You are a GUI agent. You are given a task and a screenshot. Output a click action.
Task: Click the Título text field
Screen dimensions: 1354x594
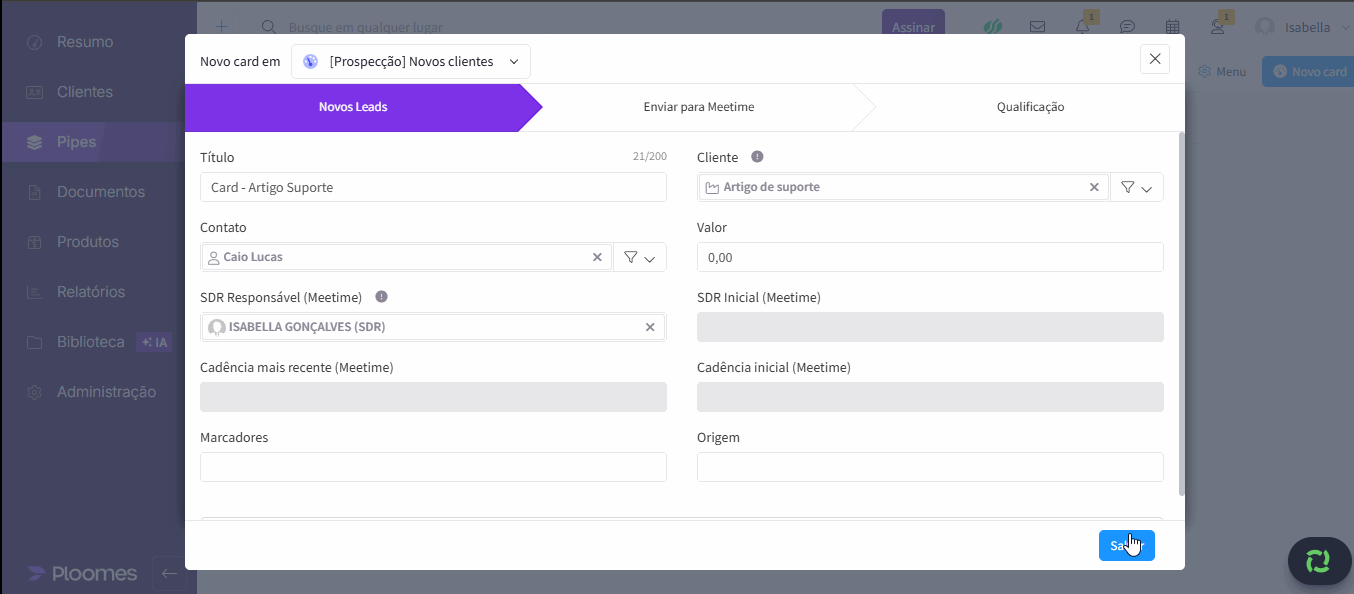coord(433,187)
